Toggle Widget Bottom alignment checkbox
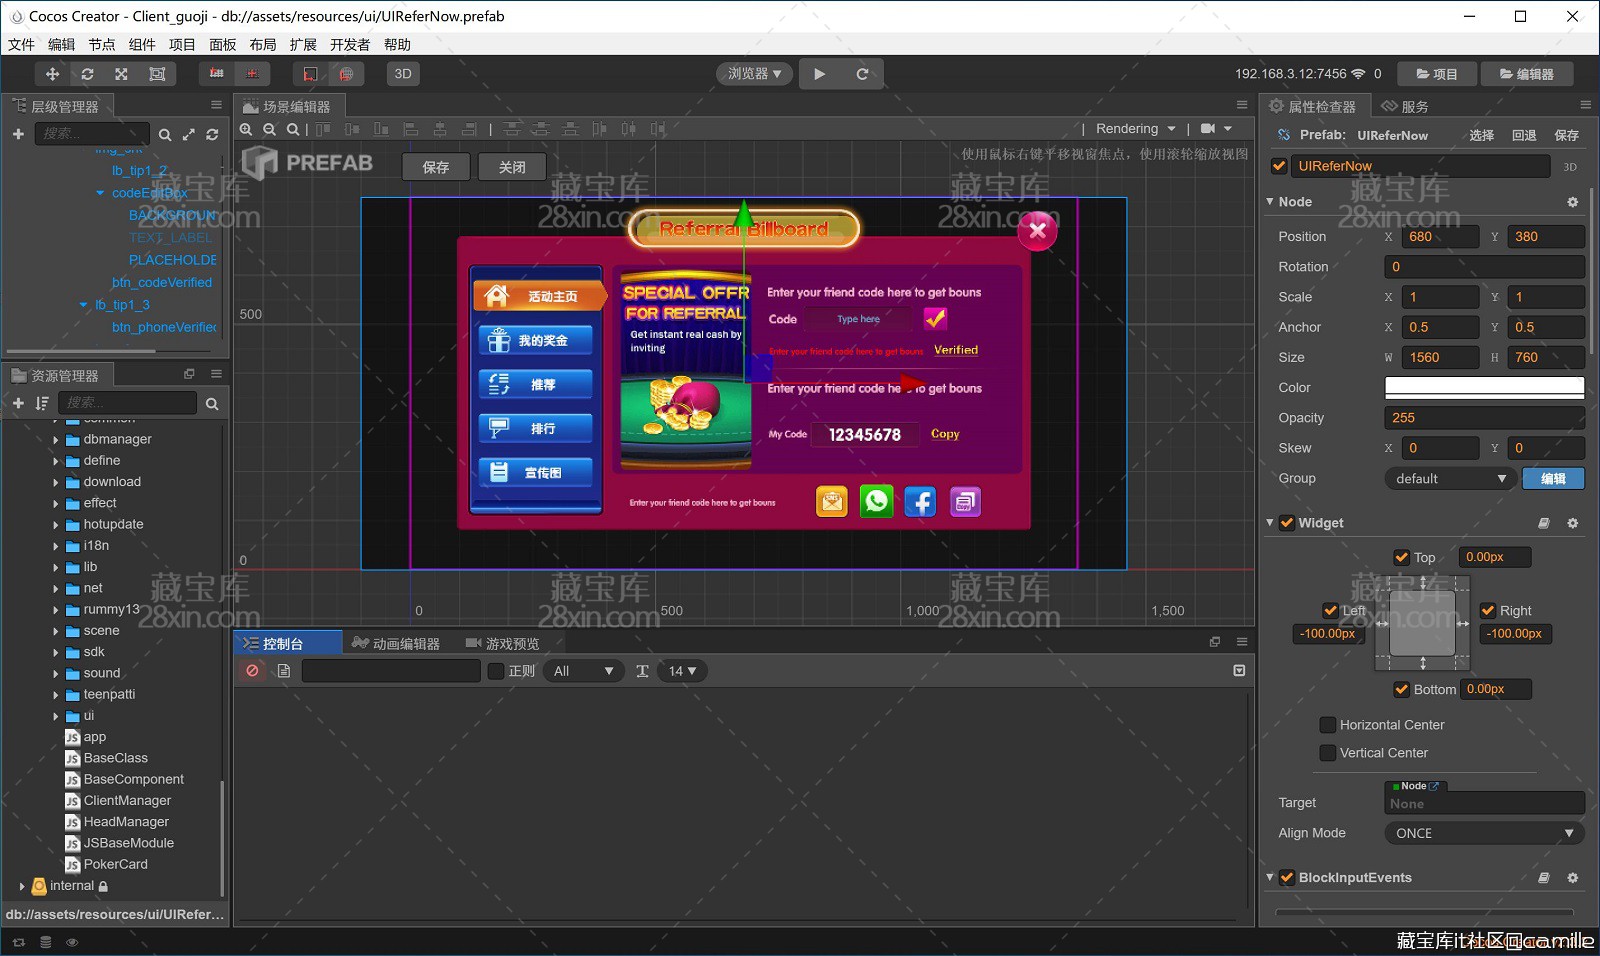 [x=1402, y=690]
